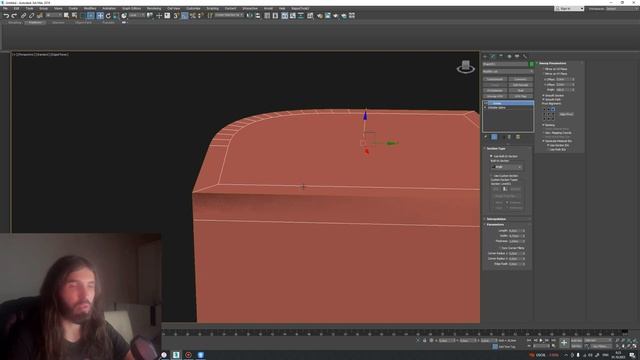Image resolution: width=640 pixels, height=360 pixels.
Task: Open Select by Name dialog
Action: [74, 16]
